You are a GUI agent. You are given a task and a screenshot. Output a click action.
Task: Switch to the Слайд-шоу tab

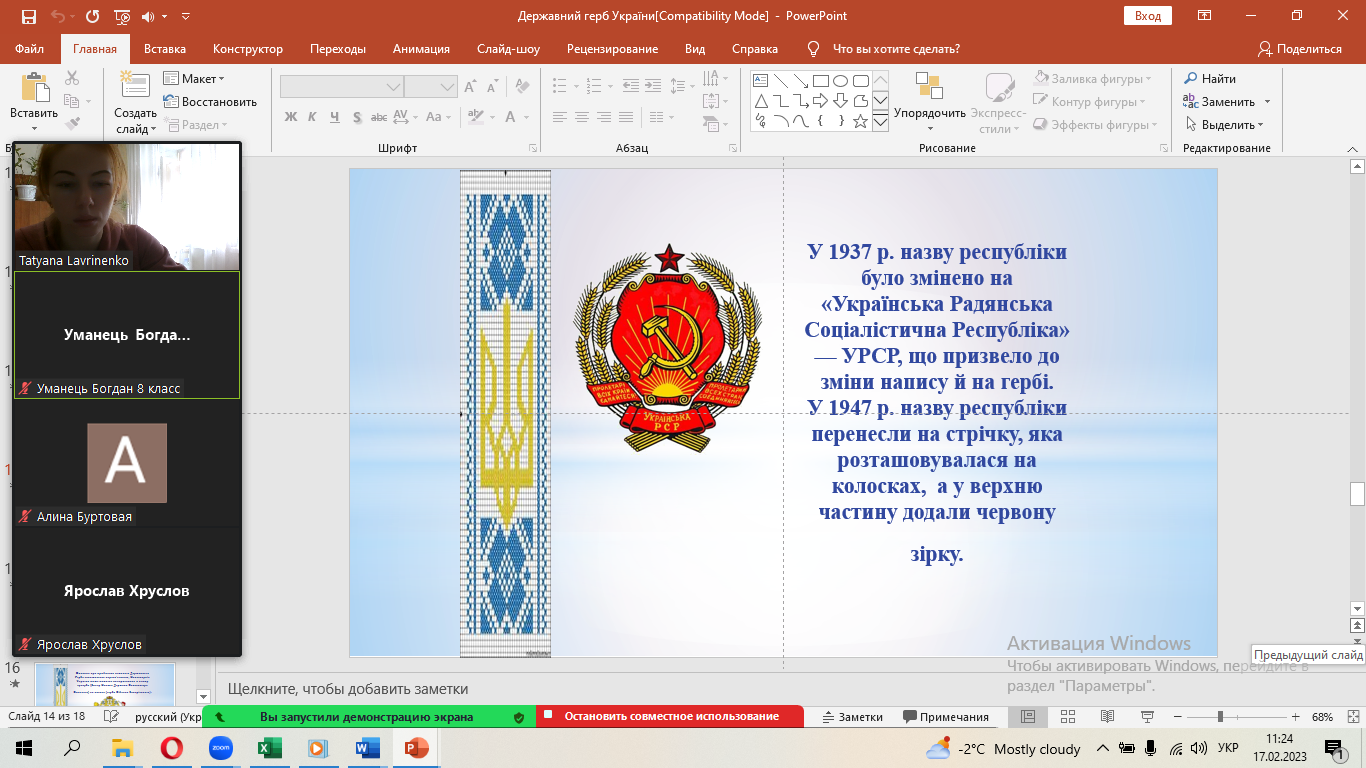(x=508, y=49)
